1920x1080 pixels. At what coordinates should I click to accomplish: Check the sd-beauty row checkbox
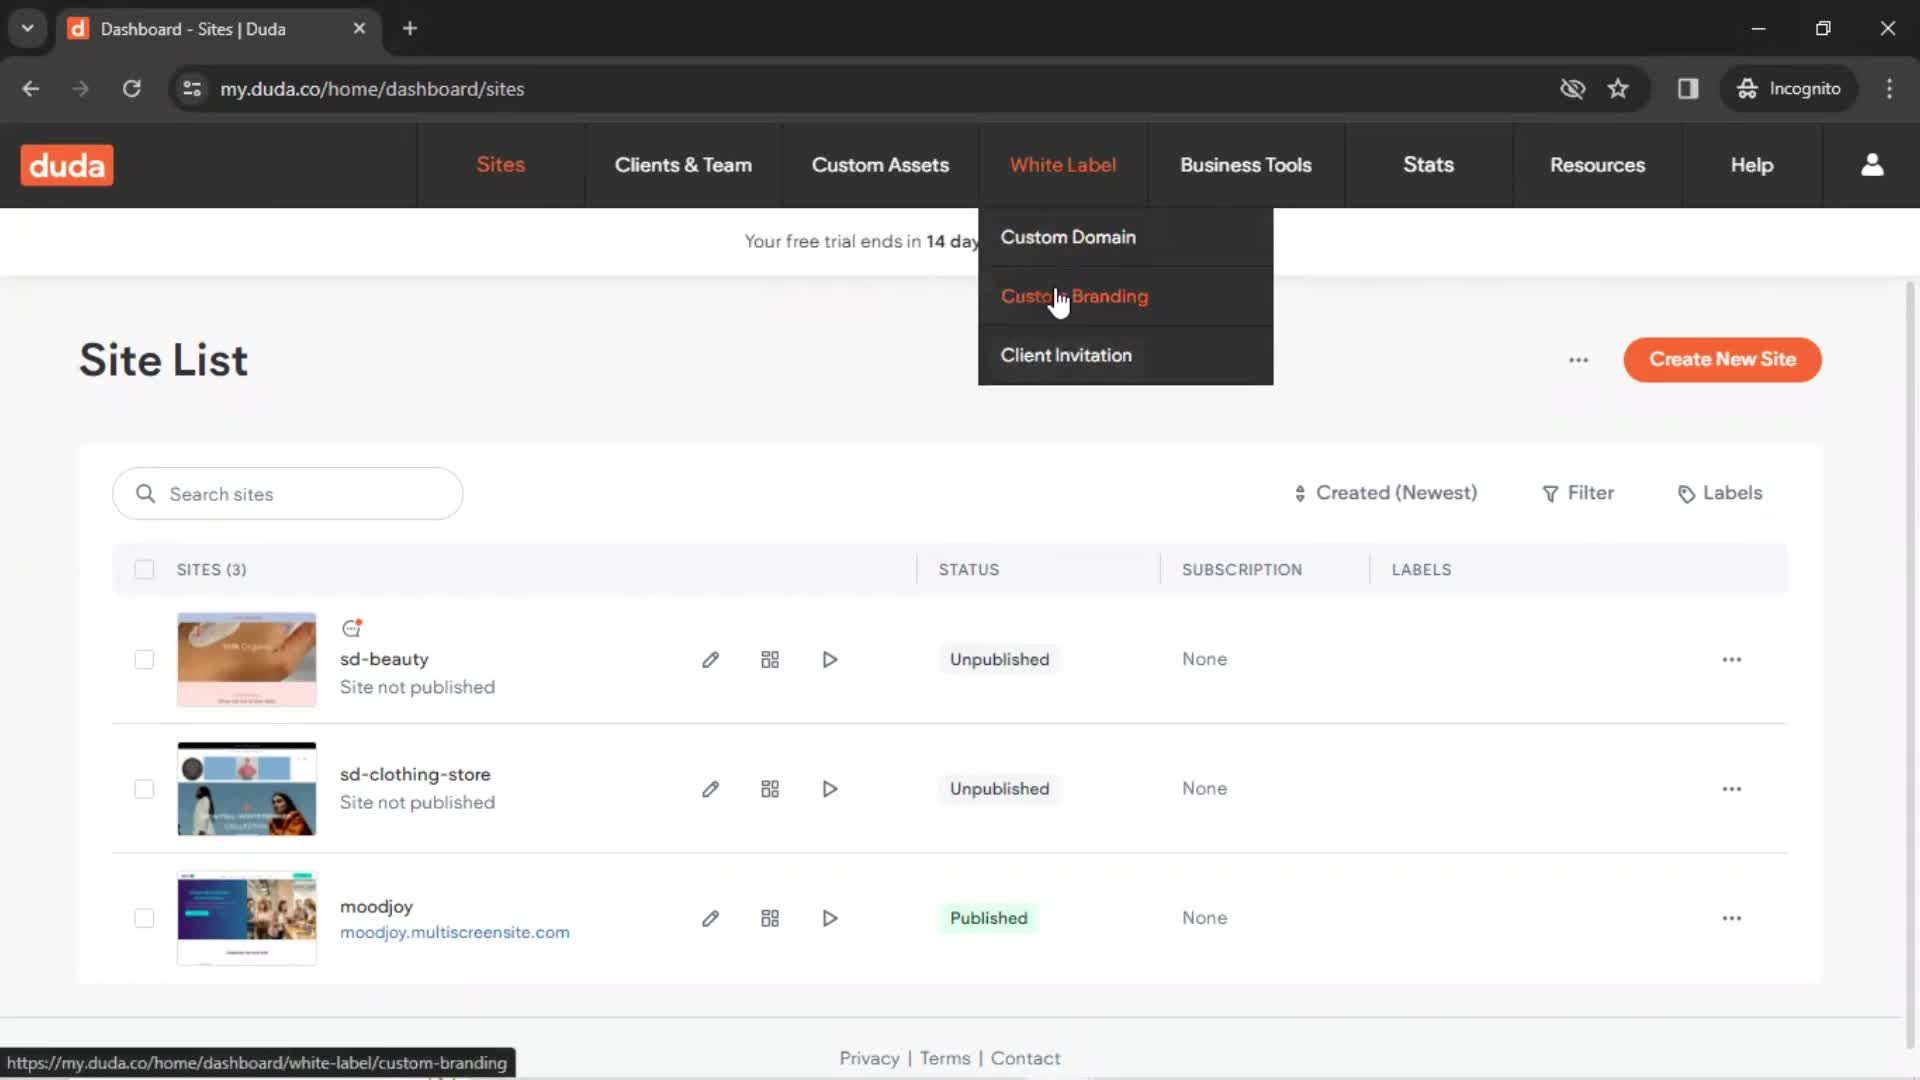[x=144, y=660]
